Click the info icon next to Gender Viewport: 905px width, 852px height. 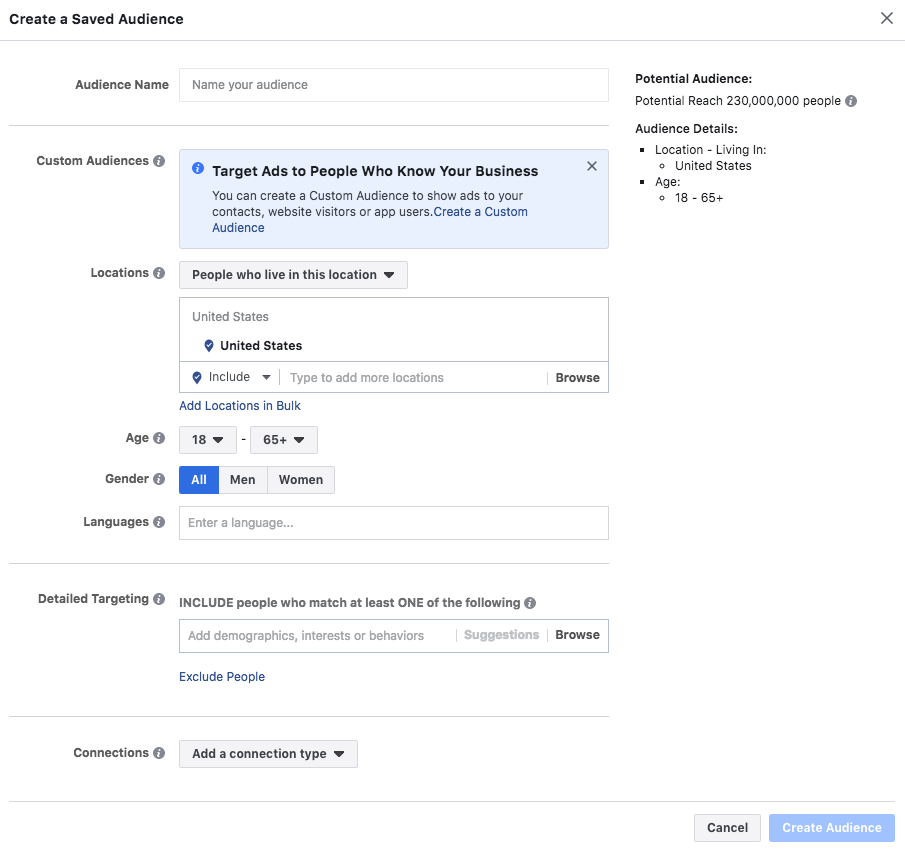tap(160, 479)
